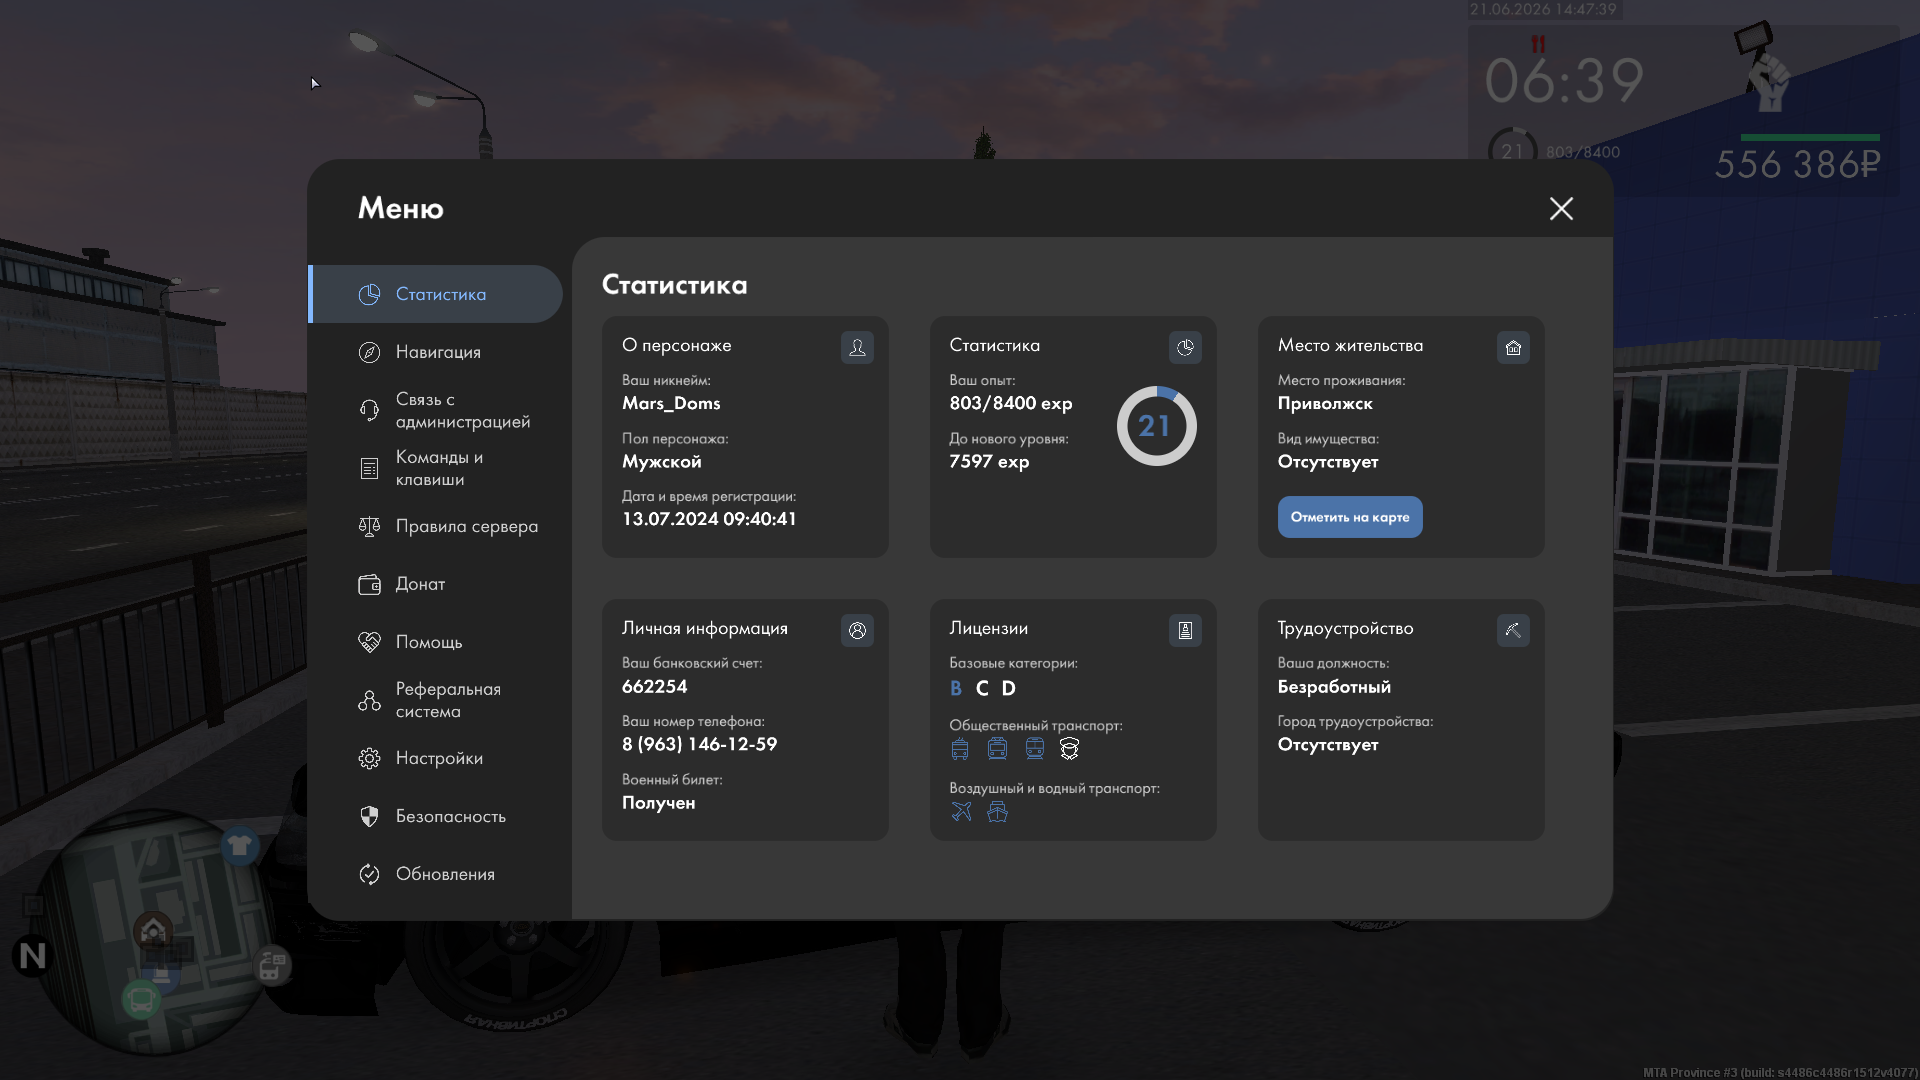Click the Трудоустройство hammer icon

[x=1513, y=630]
